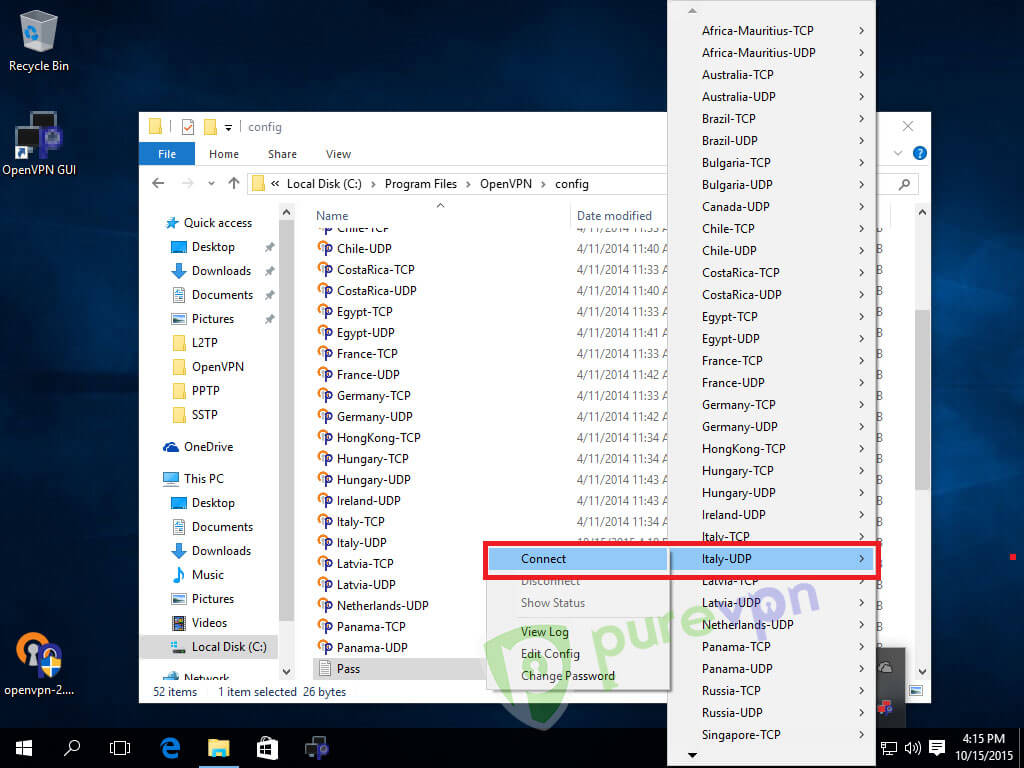
Task: Click the New folder quick access toolbar icon
Action: [x=210, y=127]
